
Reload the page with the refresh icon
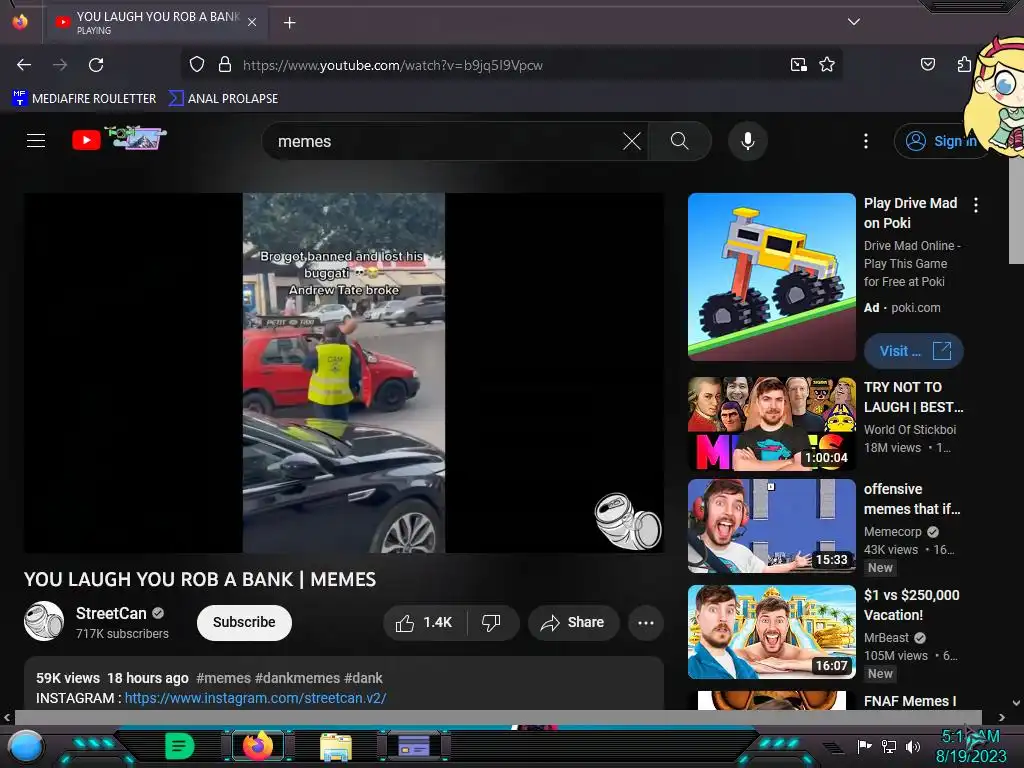96,65
